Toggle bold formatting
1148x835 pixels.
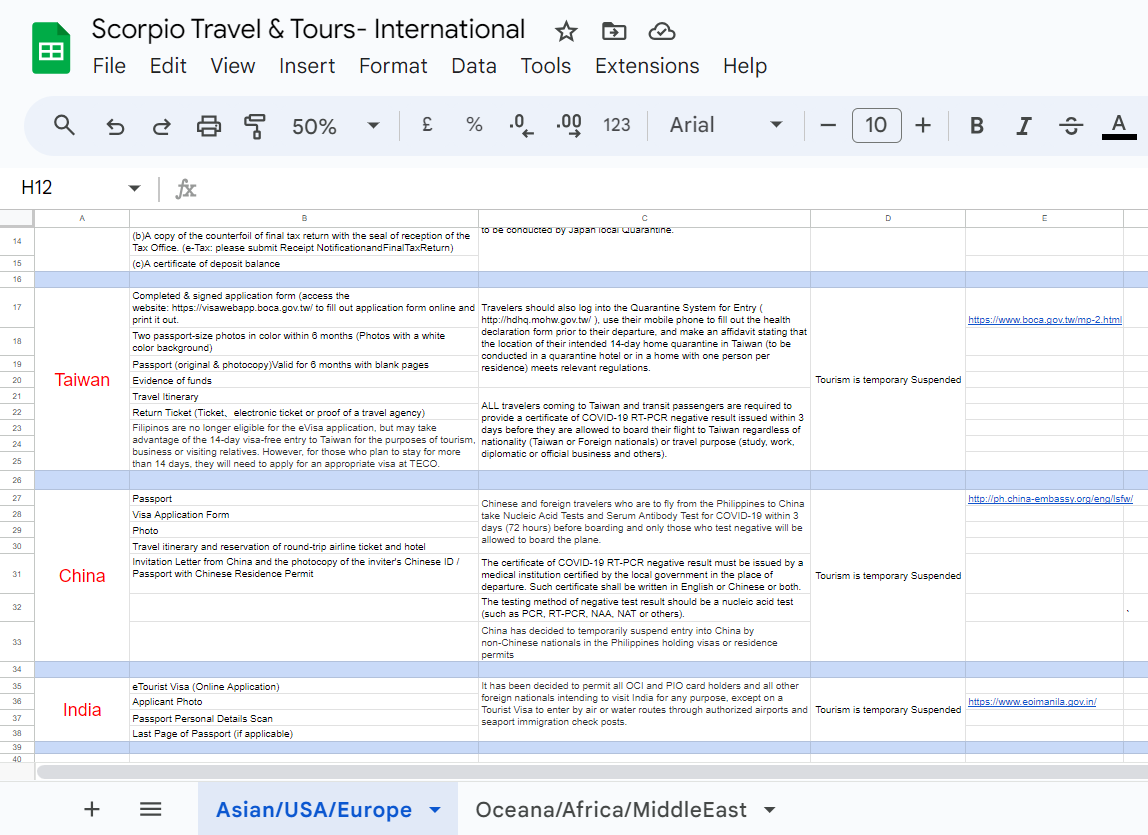[x=977, y=126]
